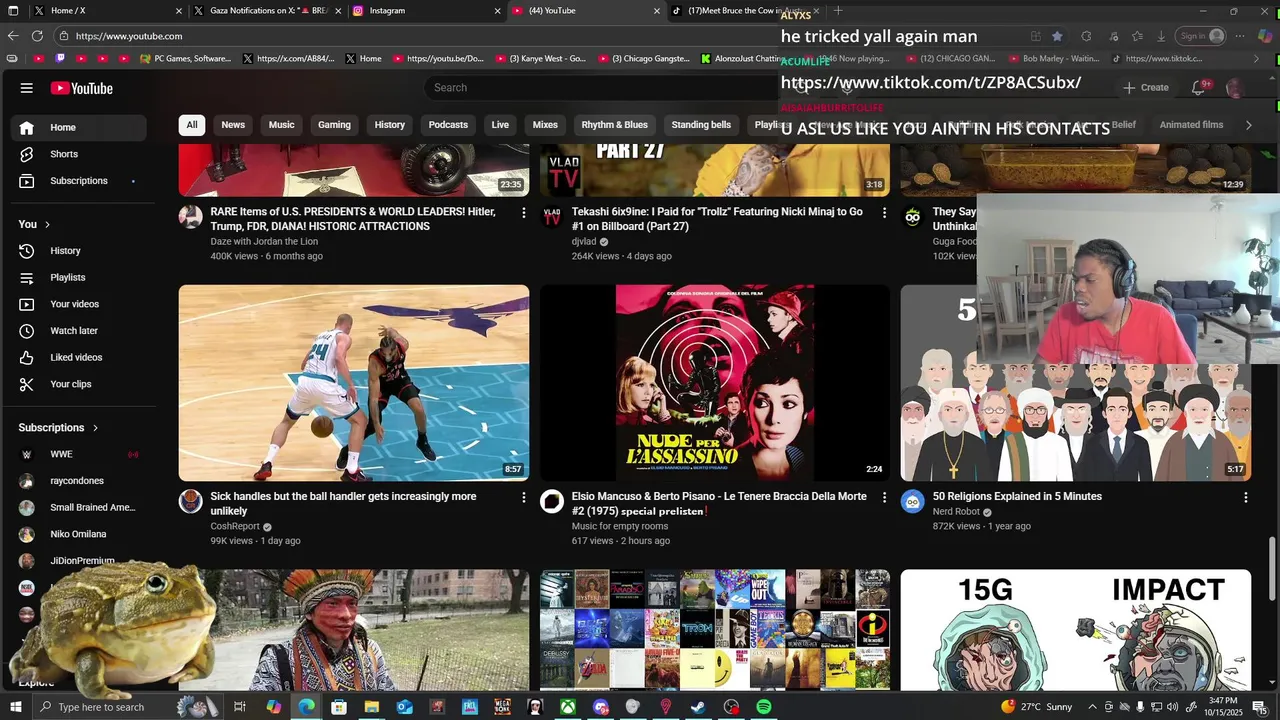Click the Create video button
Screen dimensions: 1280x720
(x=1145, y=88)
